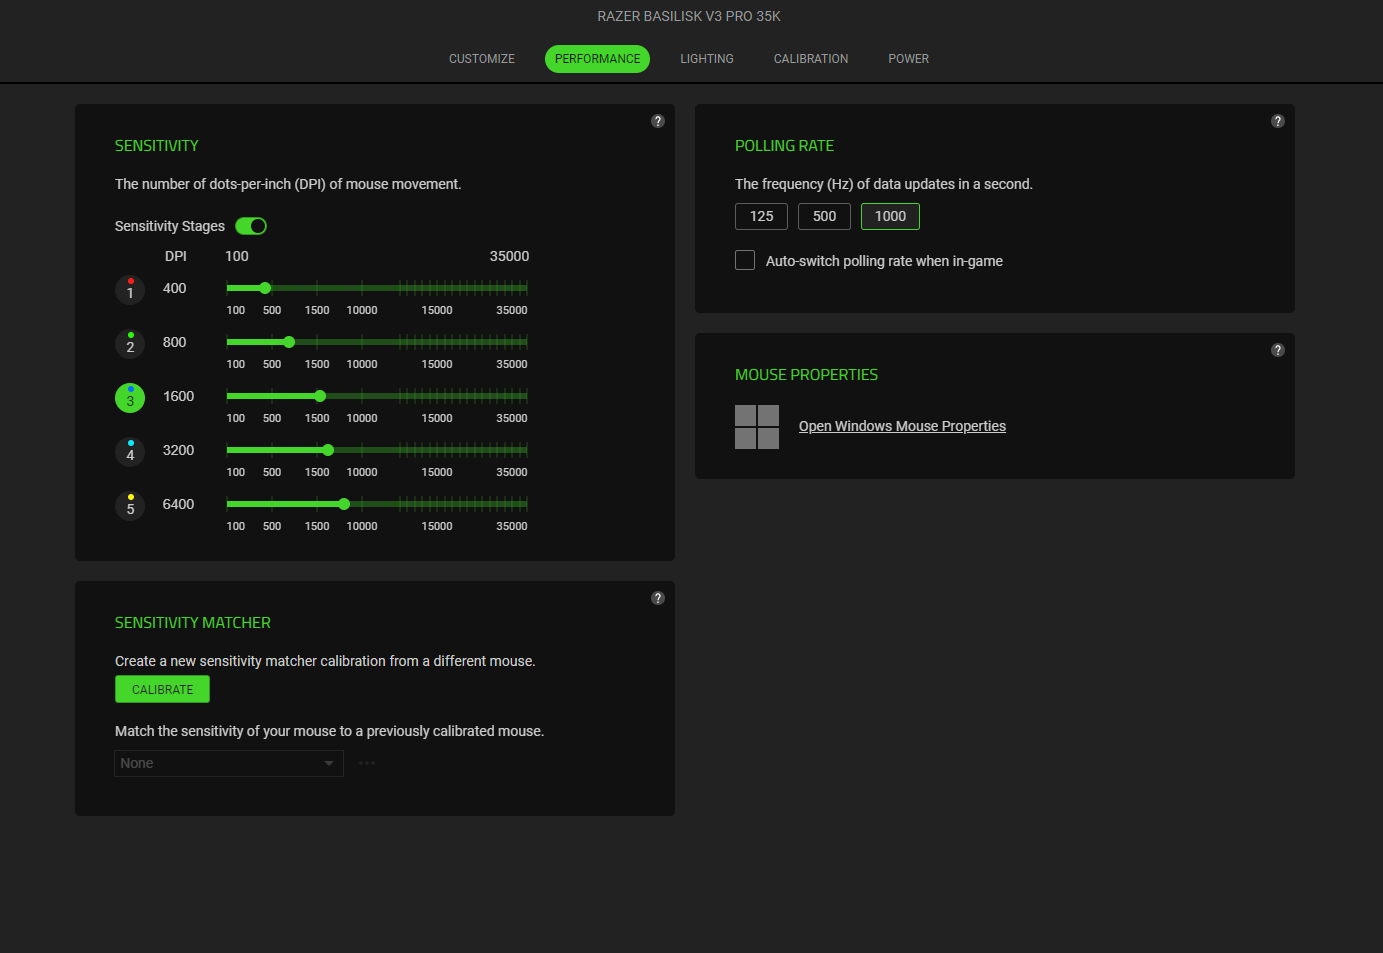The width and height of the screenshot is (1383, 953).
Task: Select DPI stage 5 circle icon
Action: (130, 506)
